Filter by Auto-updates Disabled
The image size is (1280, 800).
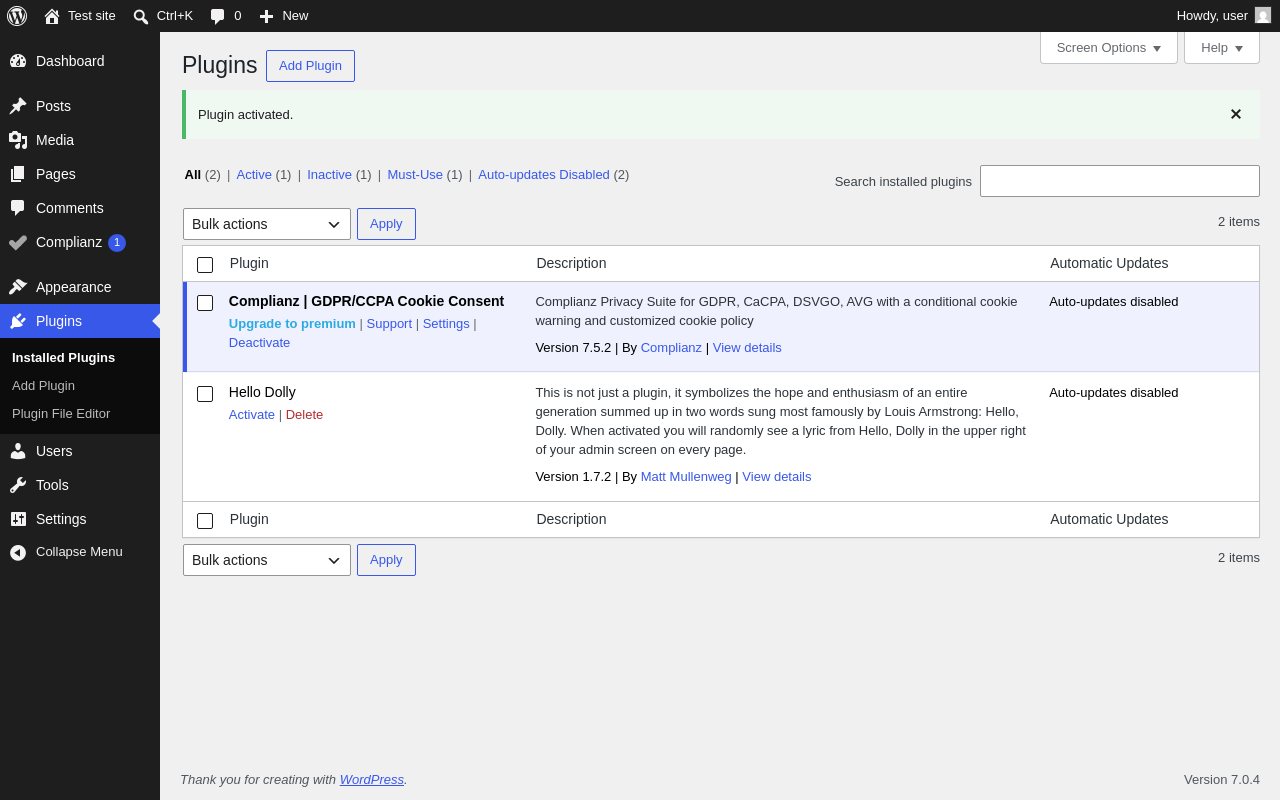click(x=544, y=174)
